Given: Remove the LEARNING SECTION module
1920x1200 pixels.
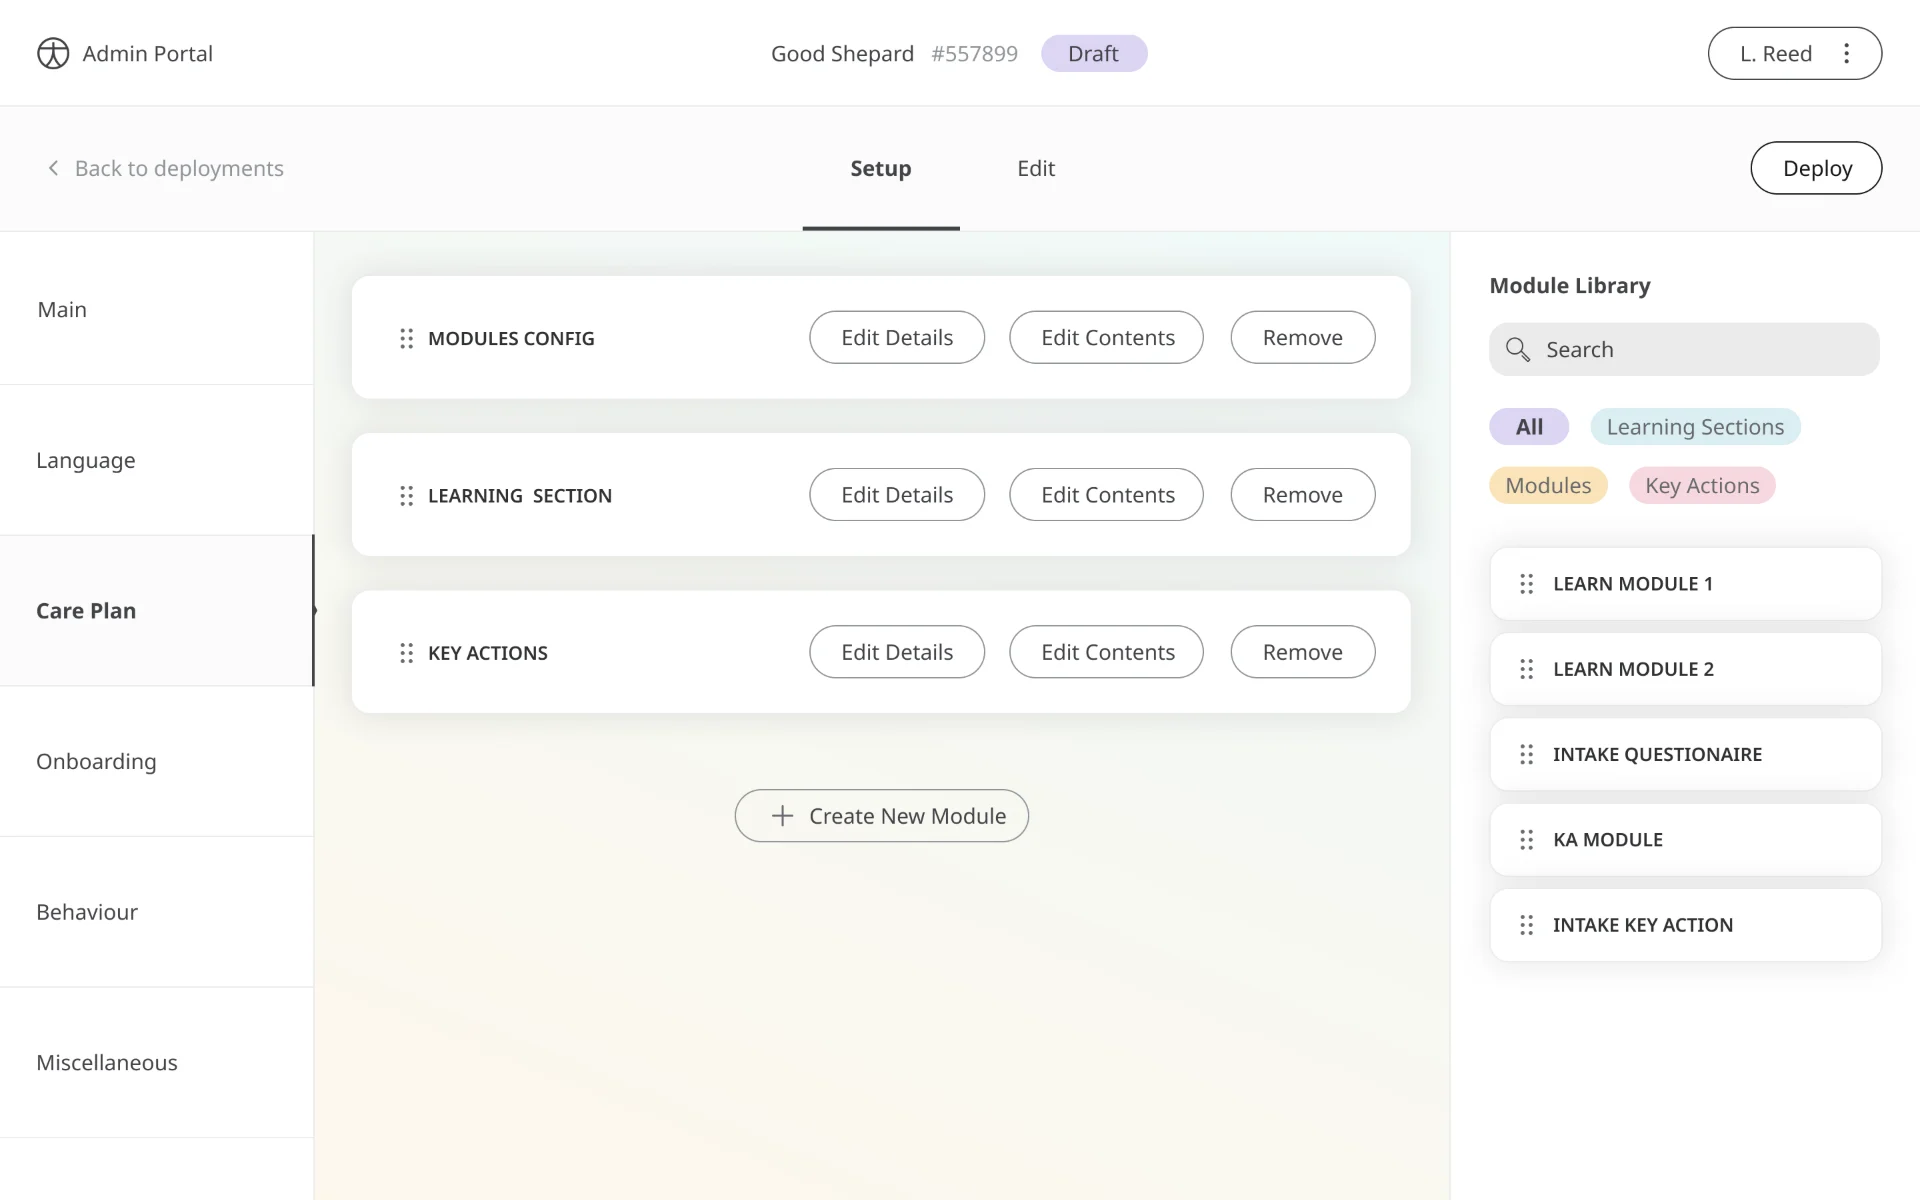Looking at the screenshot, I should click(x=1303, y=494).
